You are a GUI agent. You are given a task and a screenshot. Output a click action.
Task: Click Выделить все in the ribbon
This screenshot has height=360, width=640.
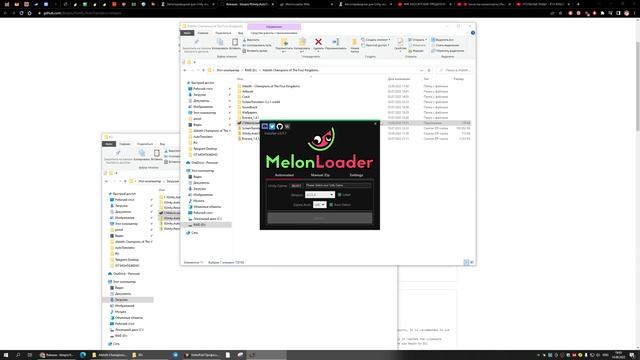[442, 40]
